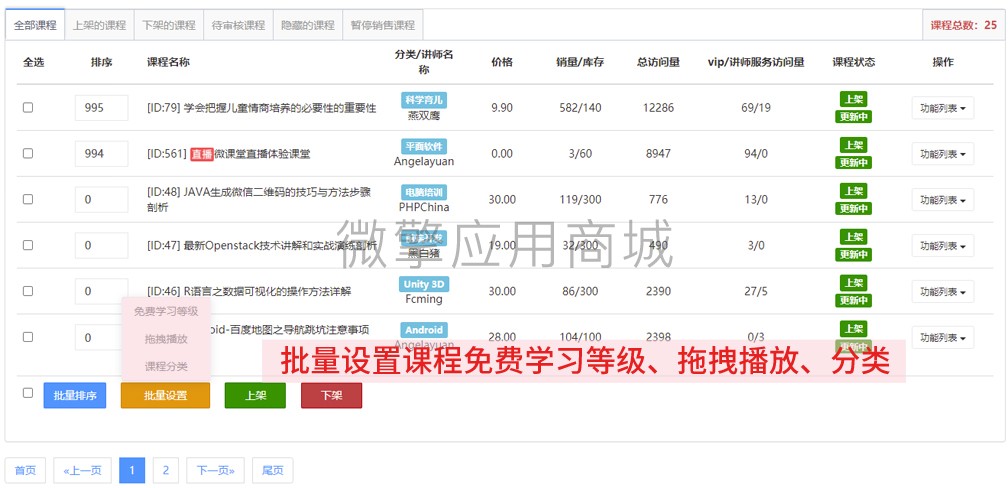Click the 排序 column header
Viewport: 1008px width, 488px height.
tap(102, 62)
